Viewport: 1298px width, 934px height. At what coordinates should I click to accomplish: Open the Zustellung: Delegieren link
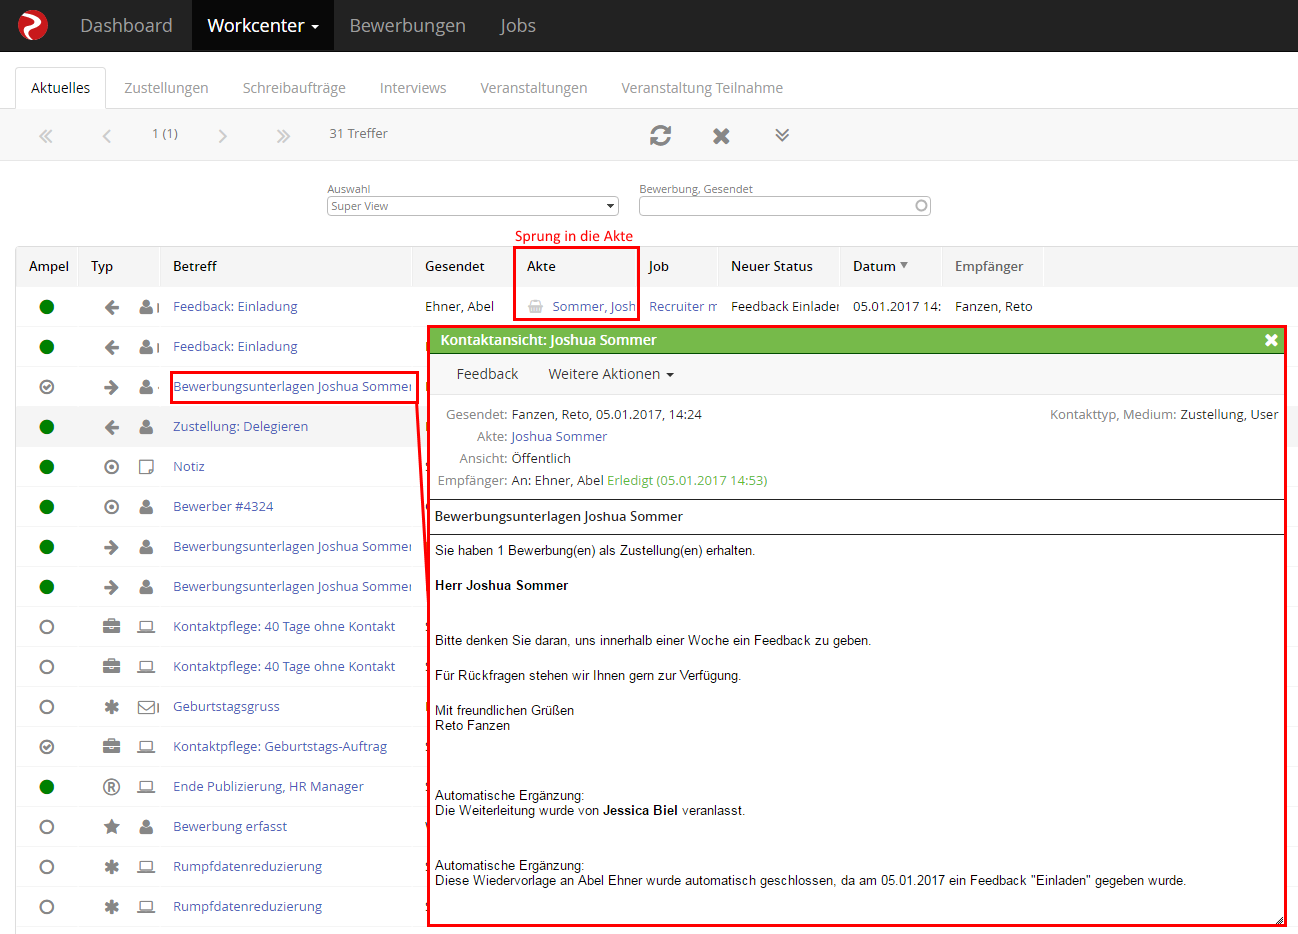(240, 426)
